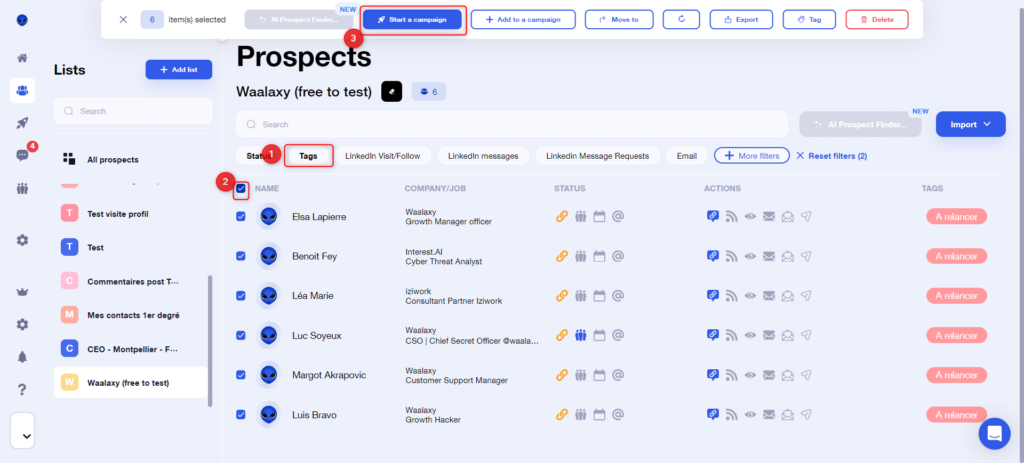Open the crown upgrade icon in sidebar
The height and width of the screenshot is (463, 1024).
(22, 292)
